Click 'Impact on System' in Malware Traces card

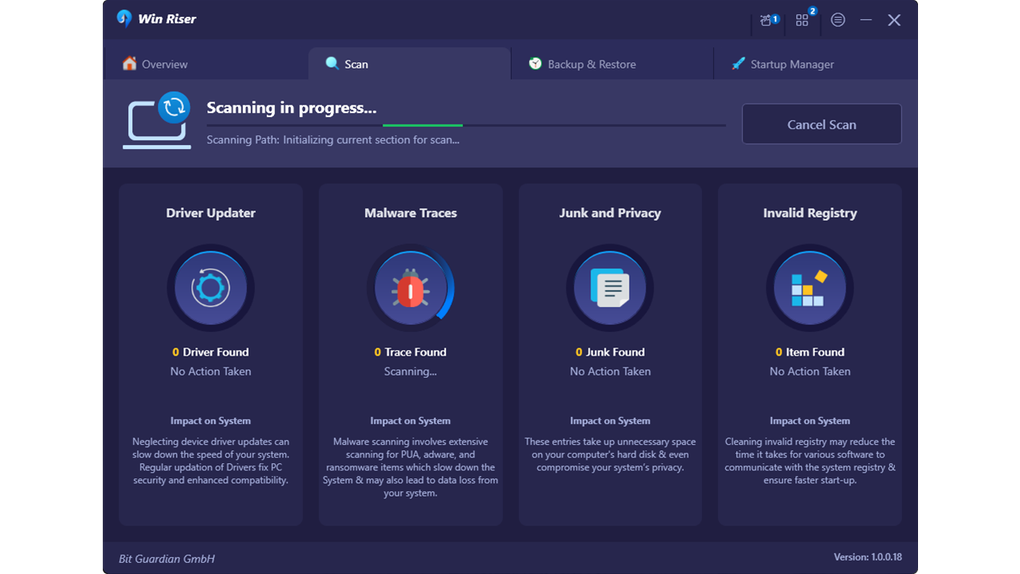[x=410, y=421]
